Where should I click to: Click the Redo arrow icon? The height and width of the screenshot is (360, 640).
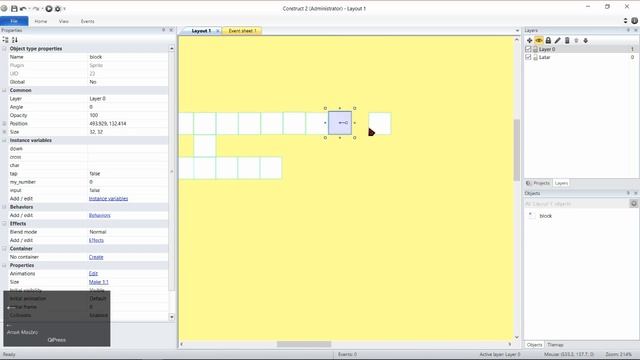pos(36,8)
